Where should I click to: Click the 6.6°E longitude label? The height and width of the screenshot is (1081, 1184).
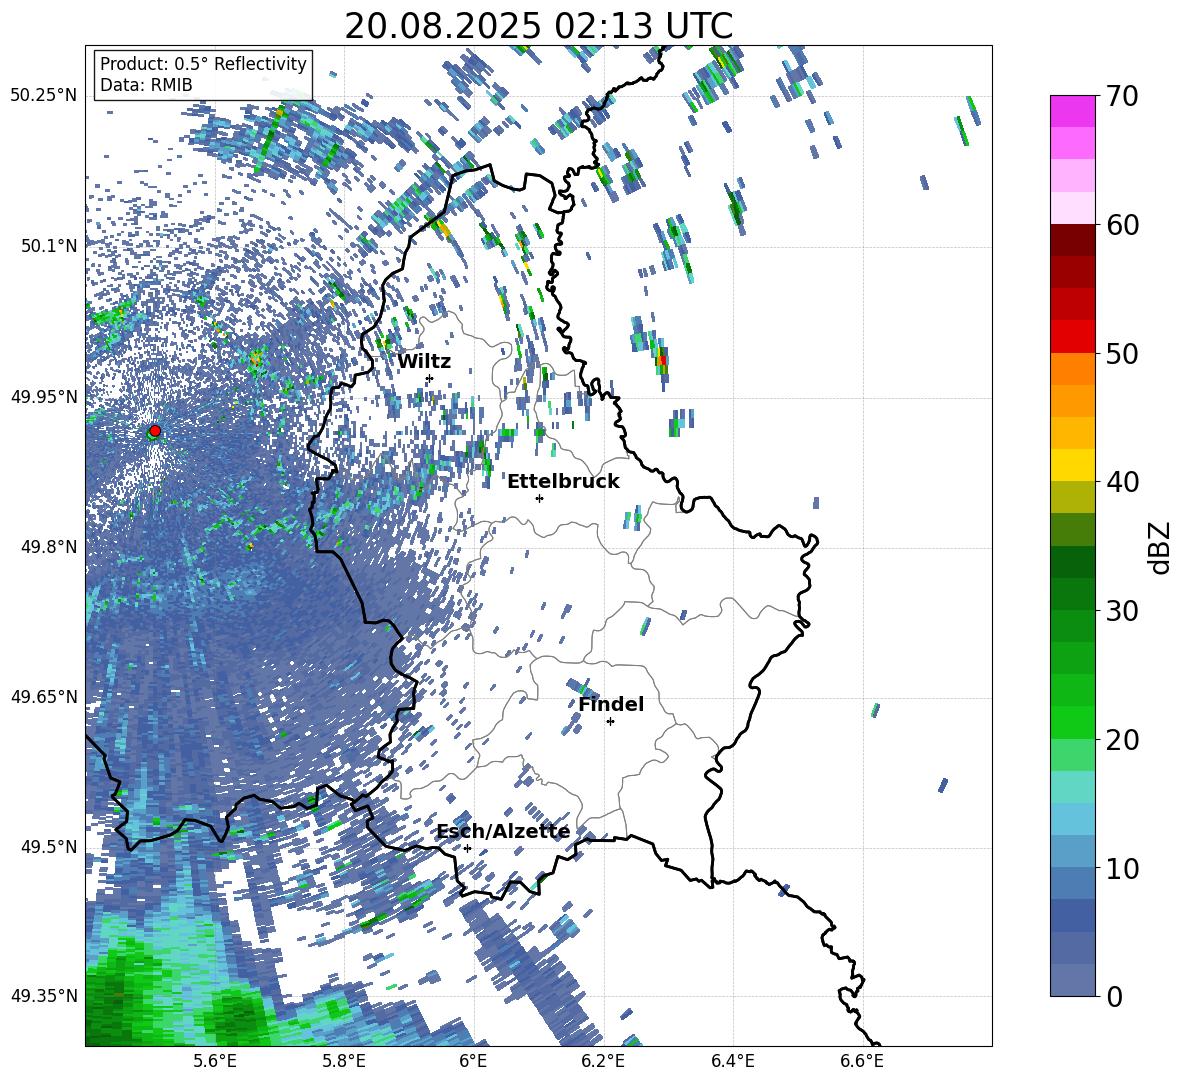(862, 1061)
